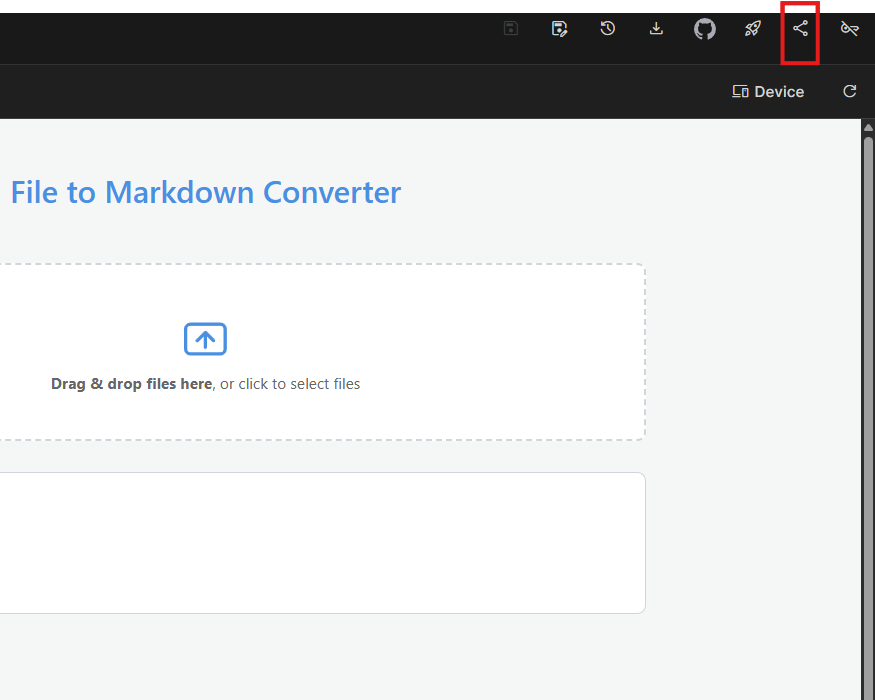Image resolution: width=875 pixels, height=700 pixels.
Task: Click the blue upload arrow icon
Action: [205, 340]
